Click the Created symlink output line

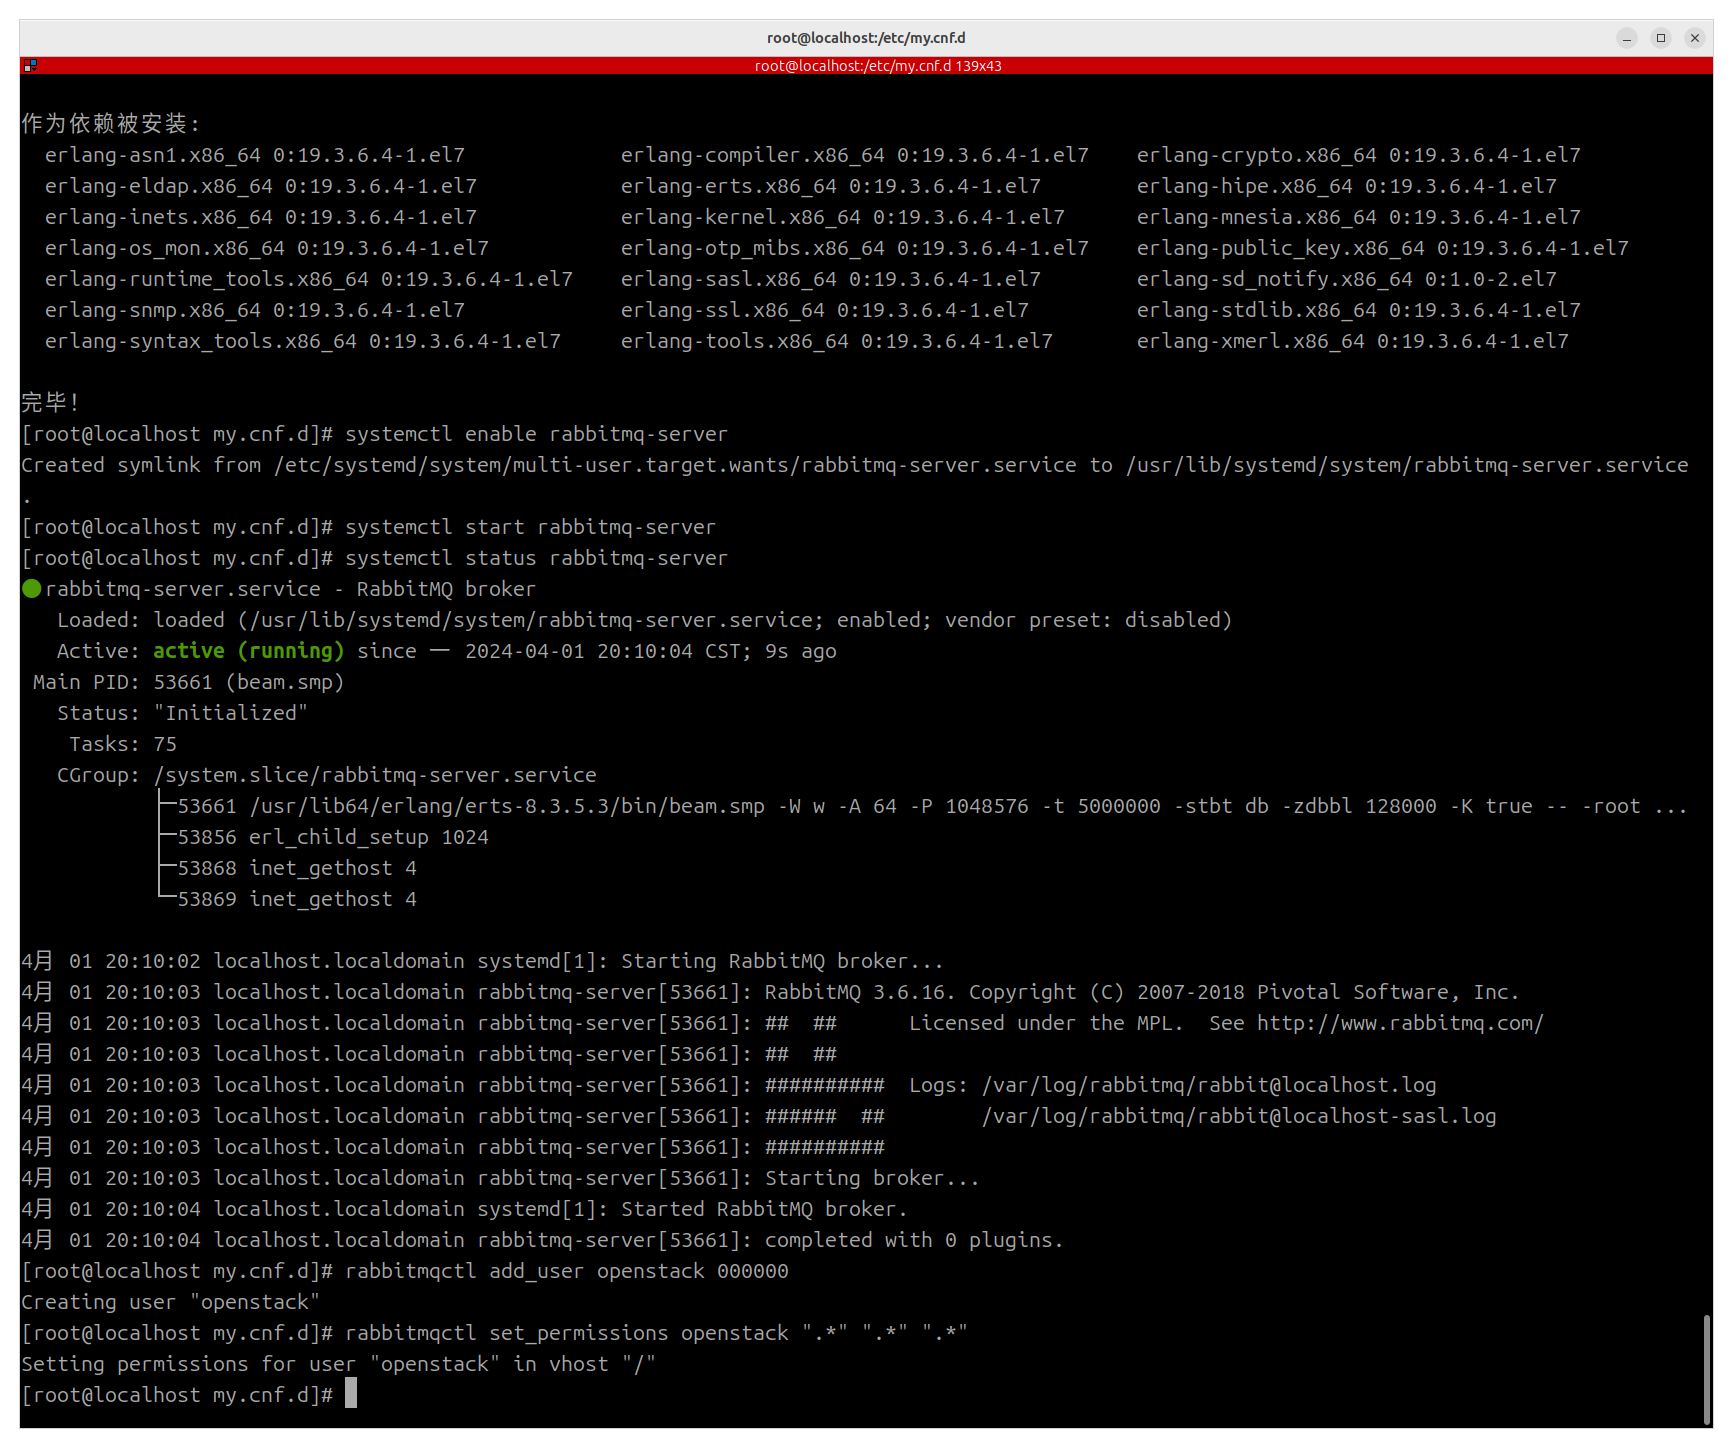pyautogui.click(x=855, y=466)
